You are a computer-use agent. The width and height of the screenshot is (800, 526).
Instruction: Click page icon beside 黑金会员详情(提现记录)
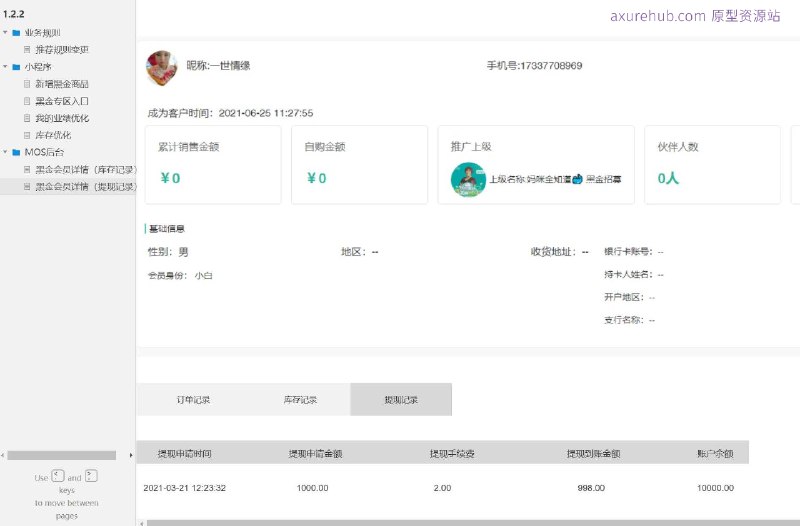tap(27, 186)
